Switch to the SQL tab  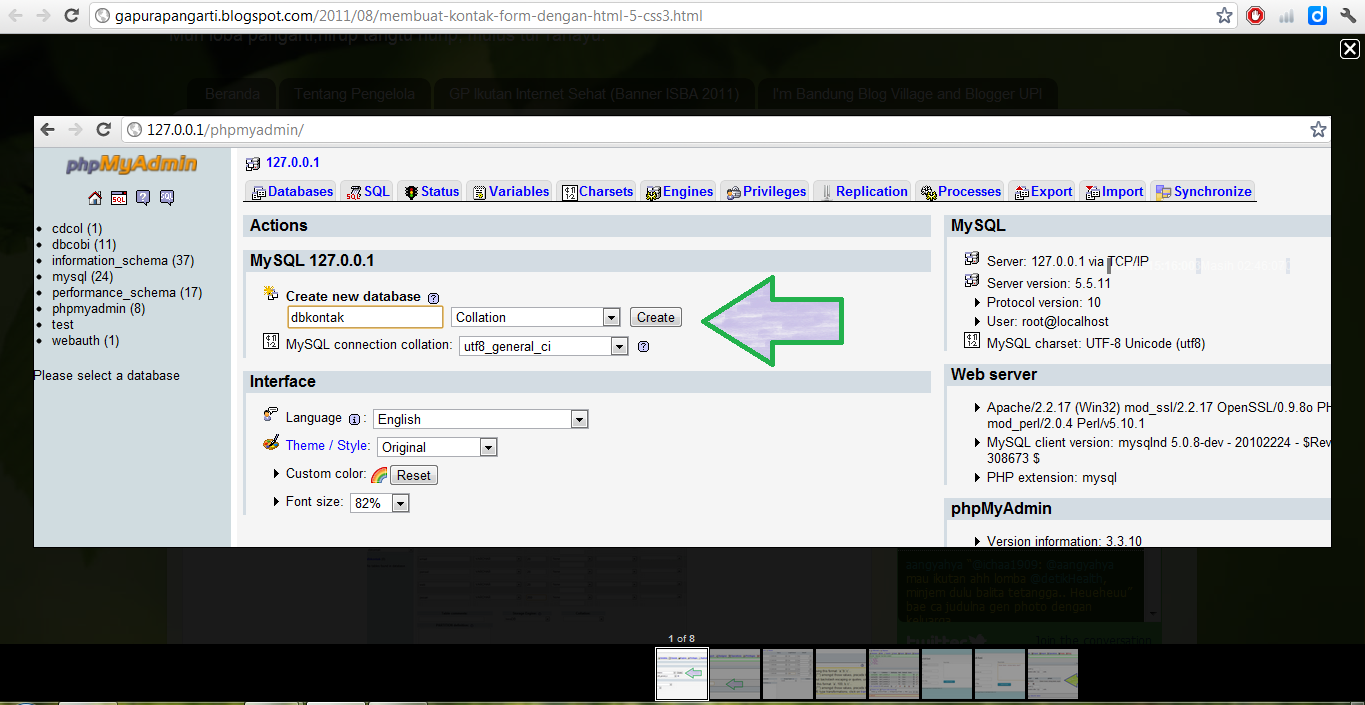(368, 191)
